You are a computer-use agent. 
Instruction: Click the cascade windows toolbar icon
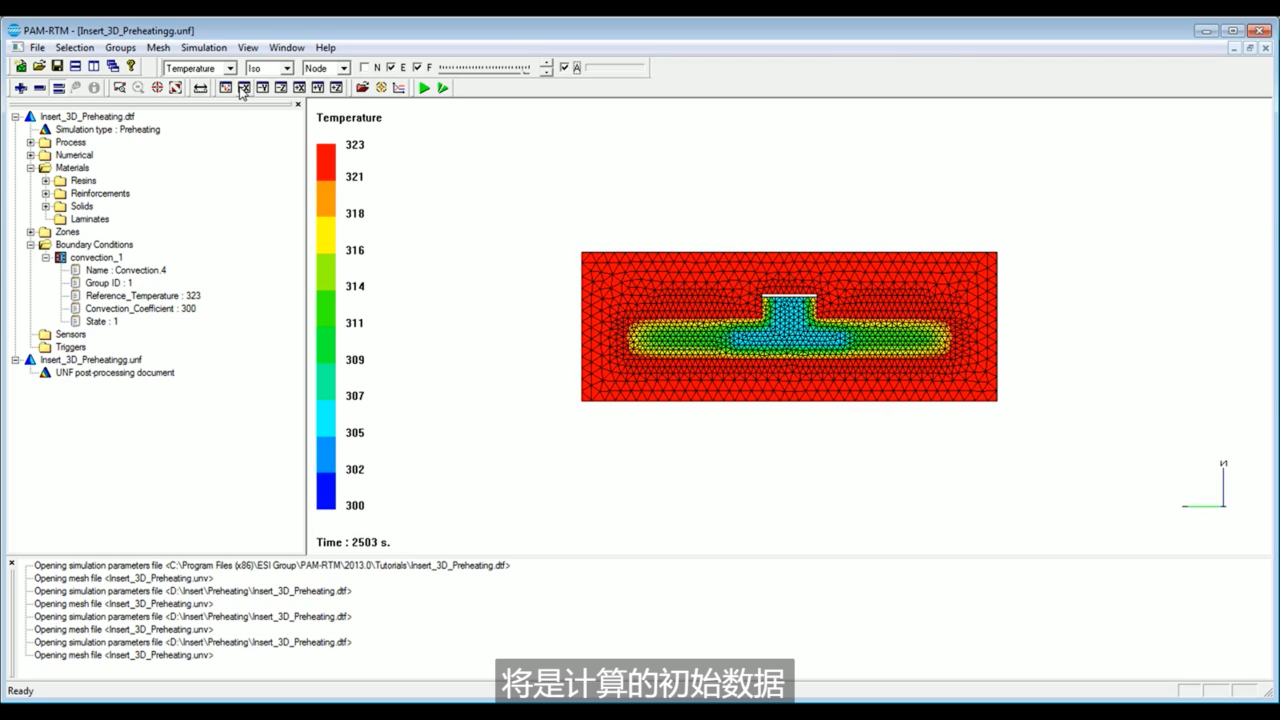[x=112, y=66]
